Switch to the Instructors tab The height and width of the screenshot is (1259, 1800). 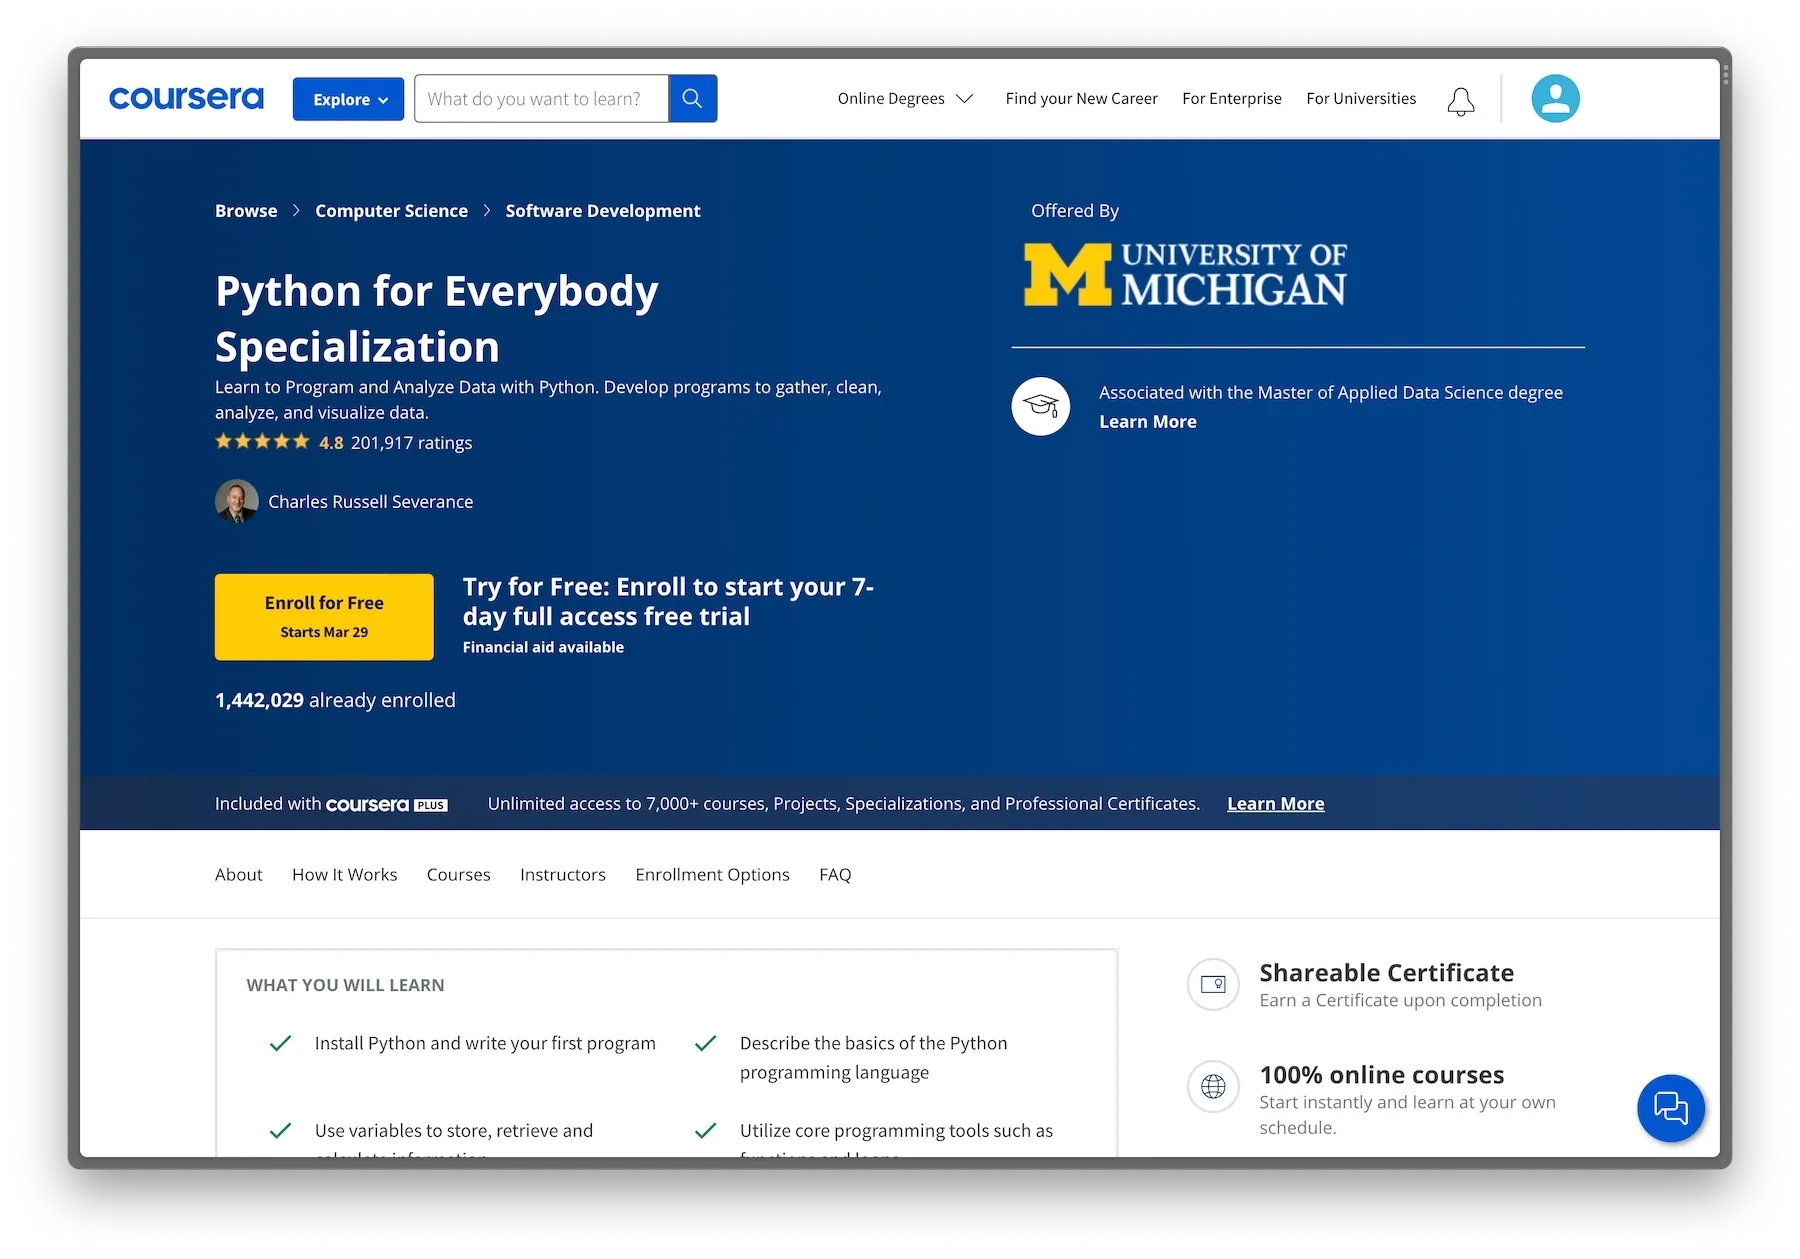pos(562,875)
